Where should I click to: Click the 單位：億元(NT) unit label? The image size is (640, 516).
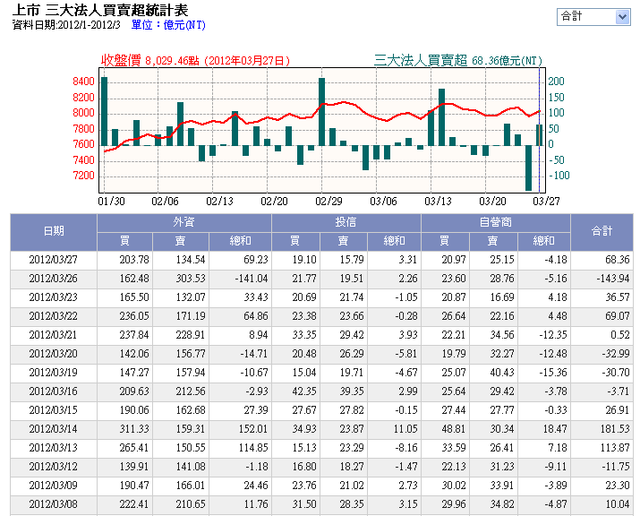[168, 25]
